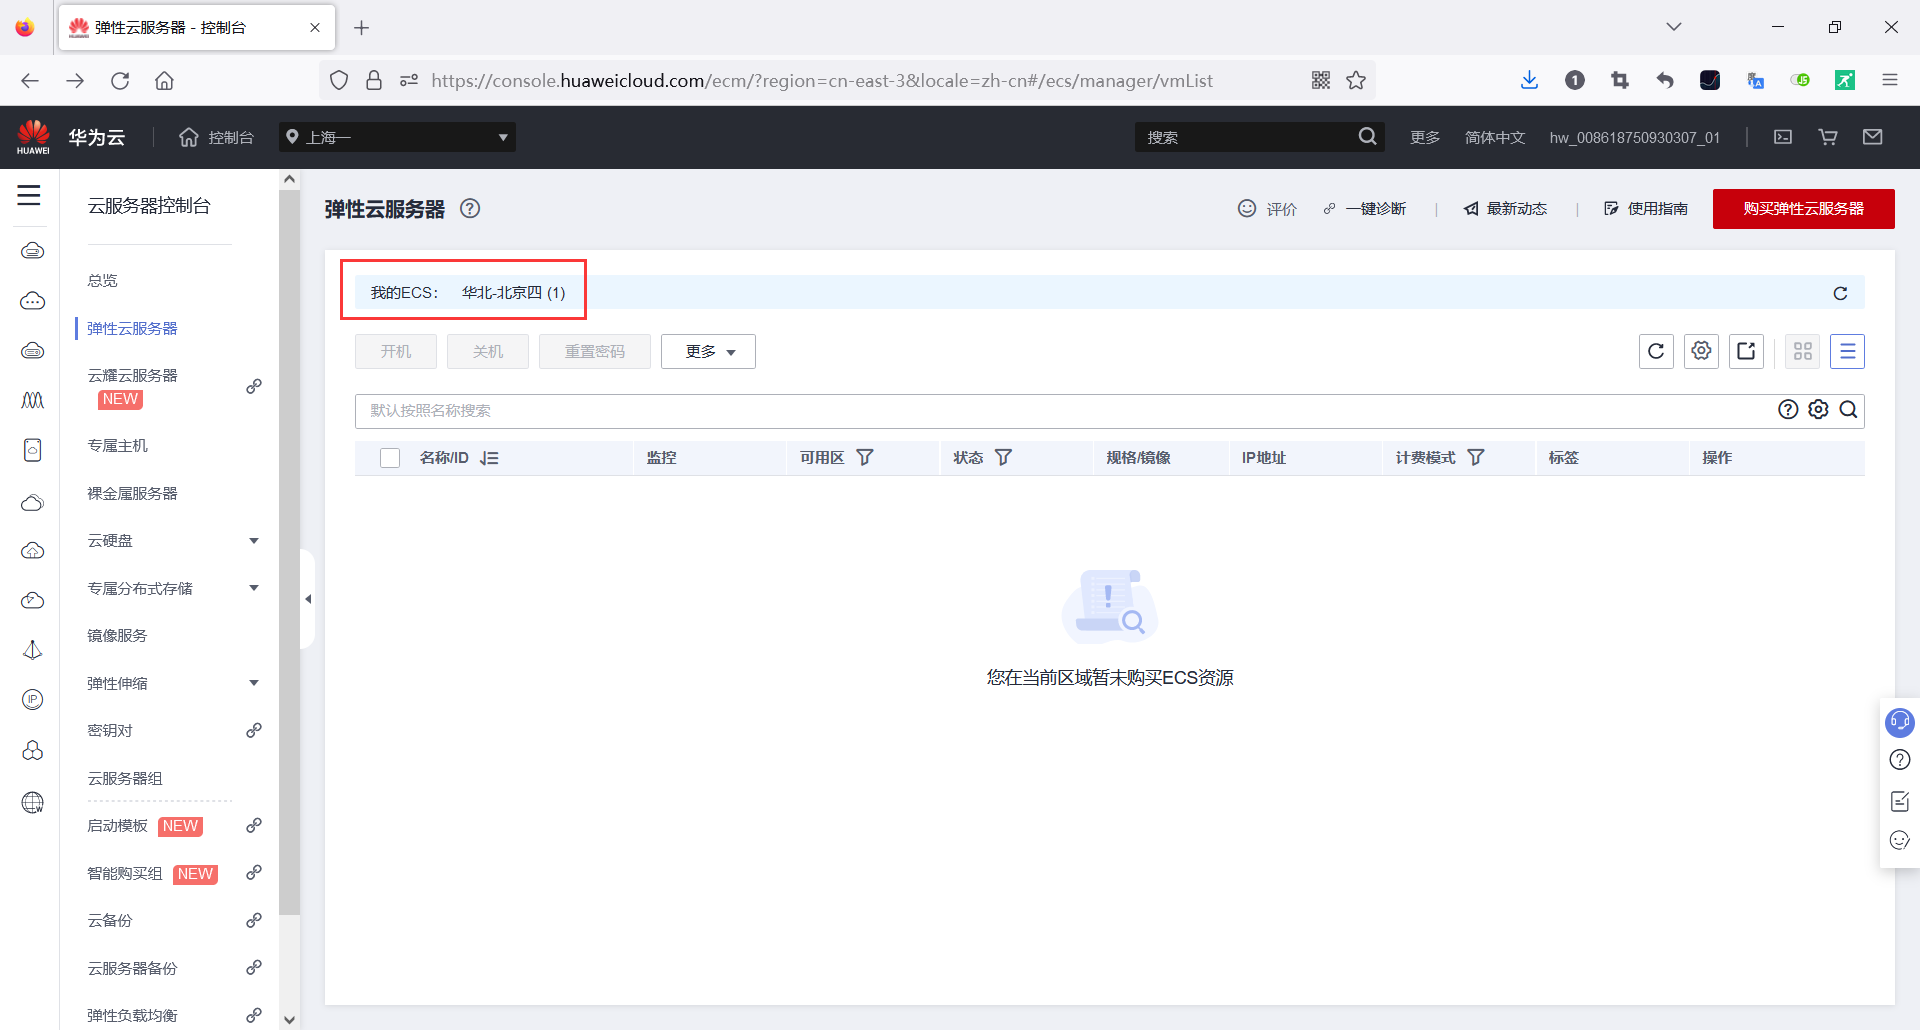1920x1030 pixels.
Task: Focus the top bar 搜索 field
Action: tap(1245, 137)
